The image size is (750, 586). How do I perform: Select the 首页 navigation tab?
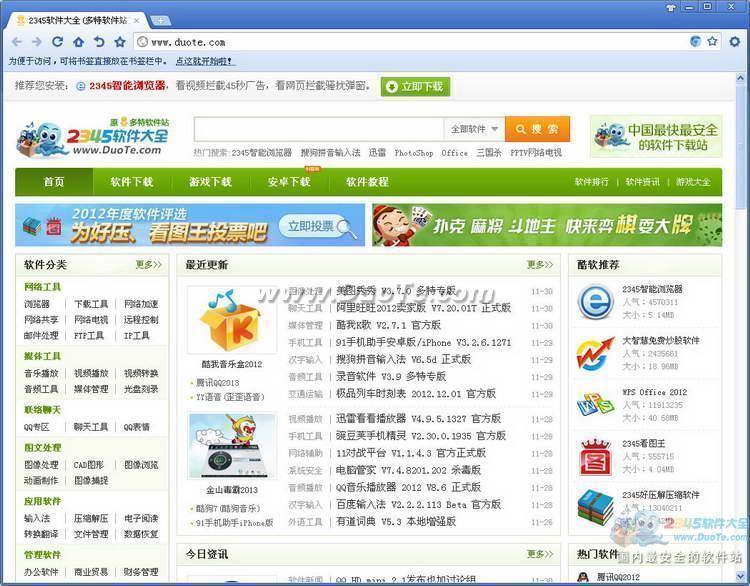pos(54,182)
